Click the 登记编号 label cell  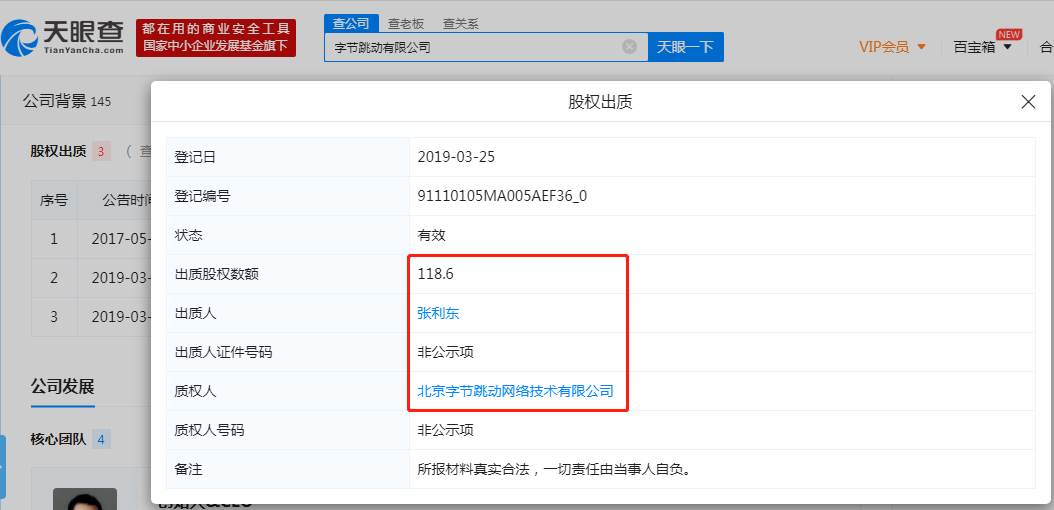tap(288, 196)
